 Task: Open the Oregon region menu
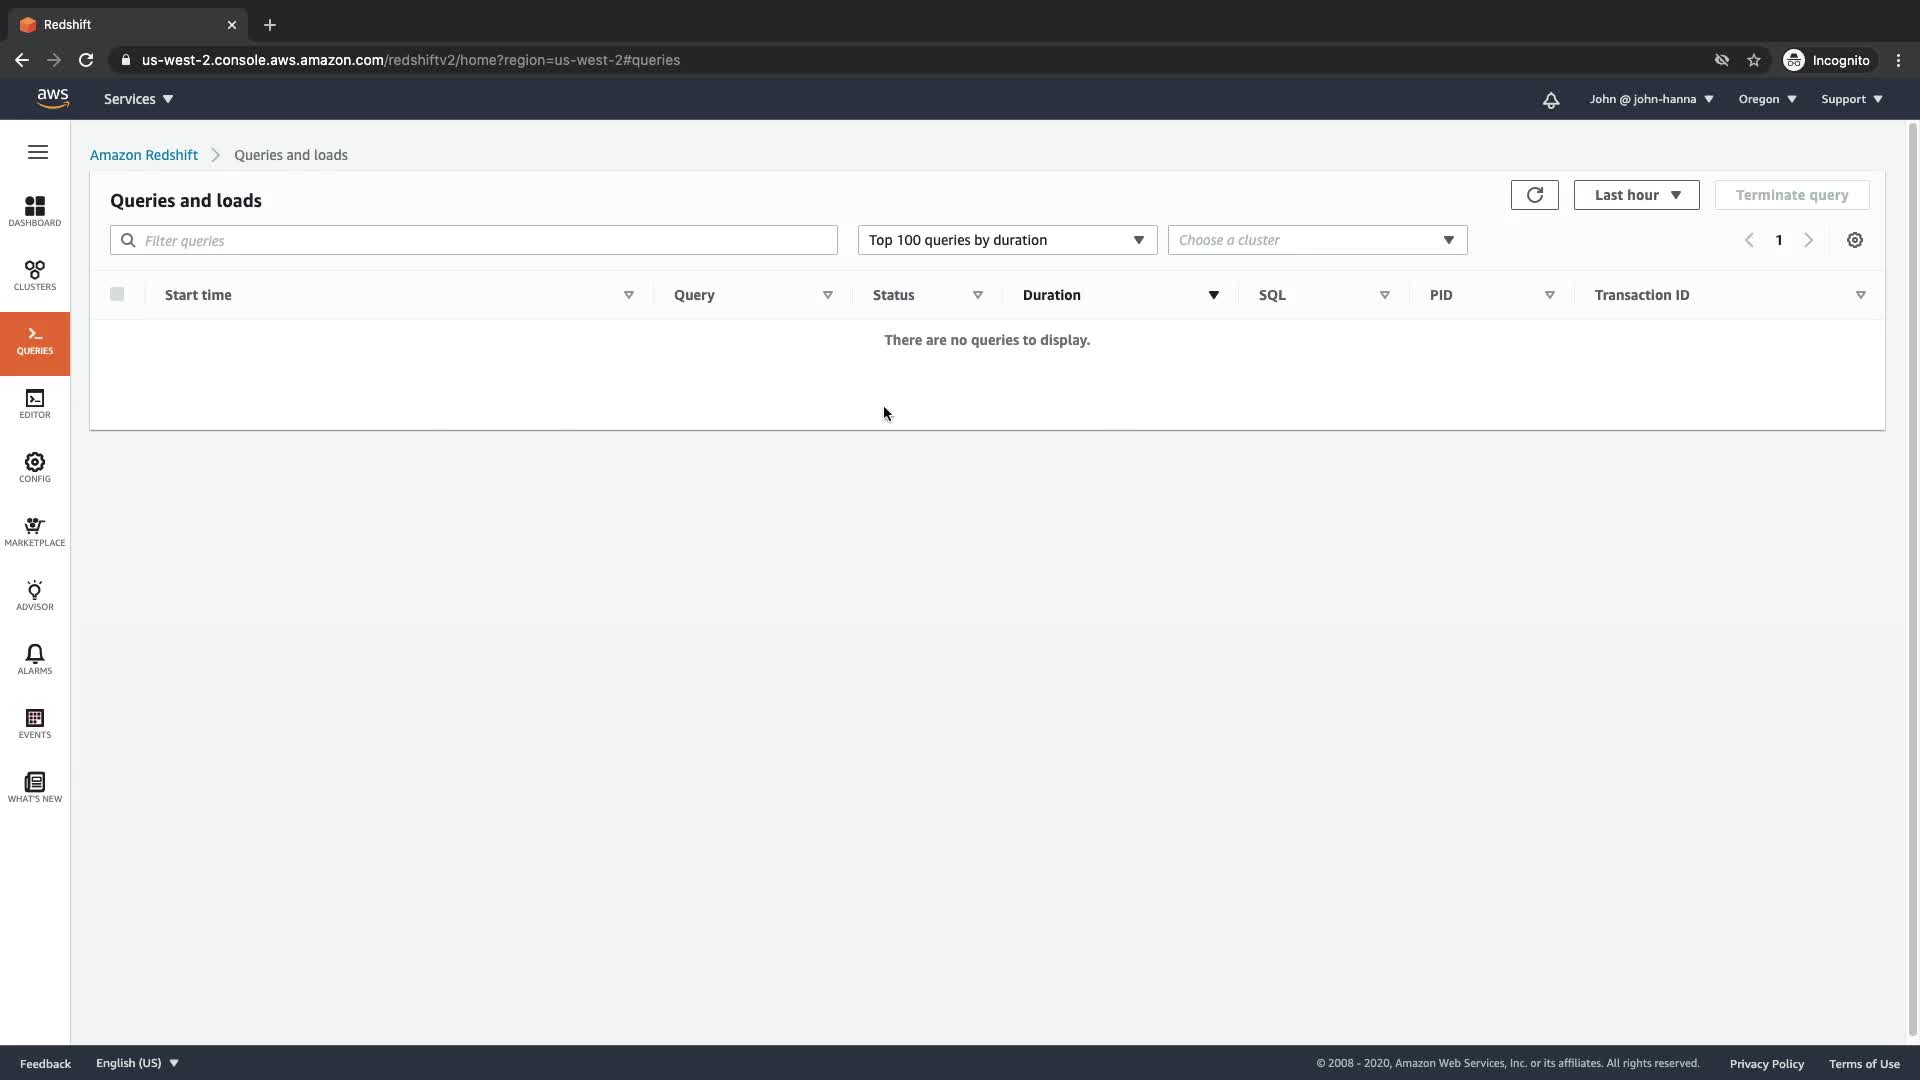(x=1766, y=99)
